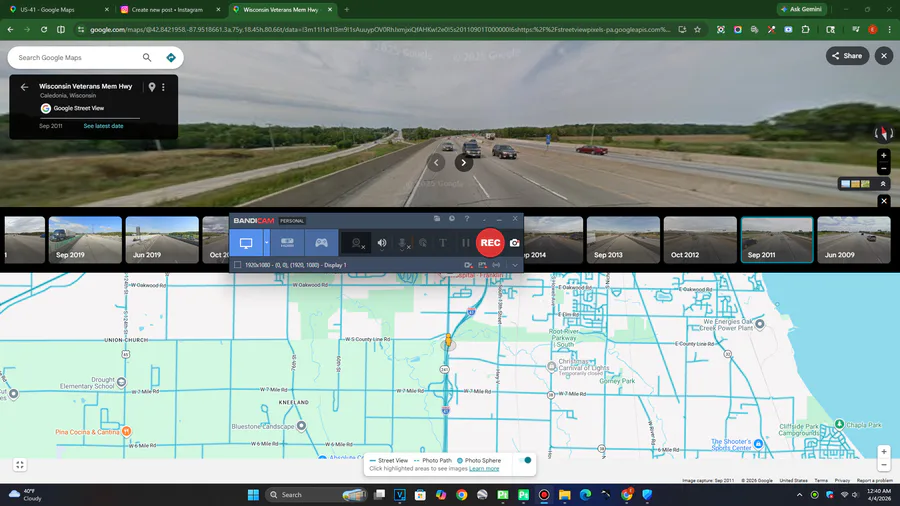The image size is (900, 506).
Task: Go back from Wisconsin Veterans Mem Hwy panel
Action: [24, 87]
